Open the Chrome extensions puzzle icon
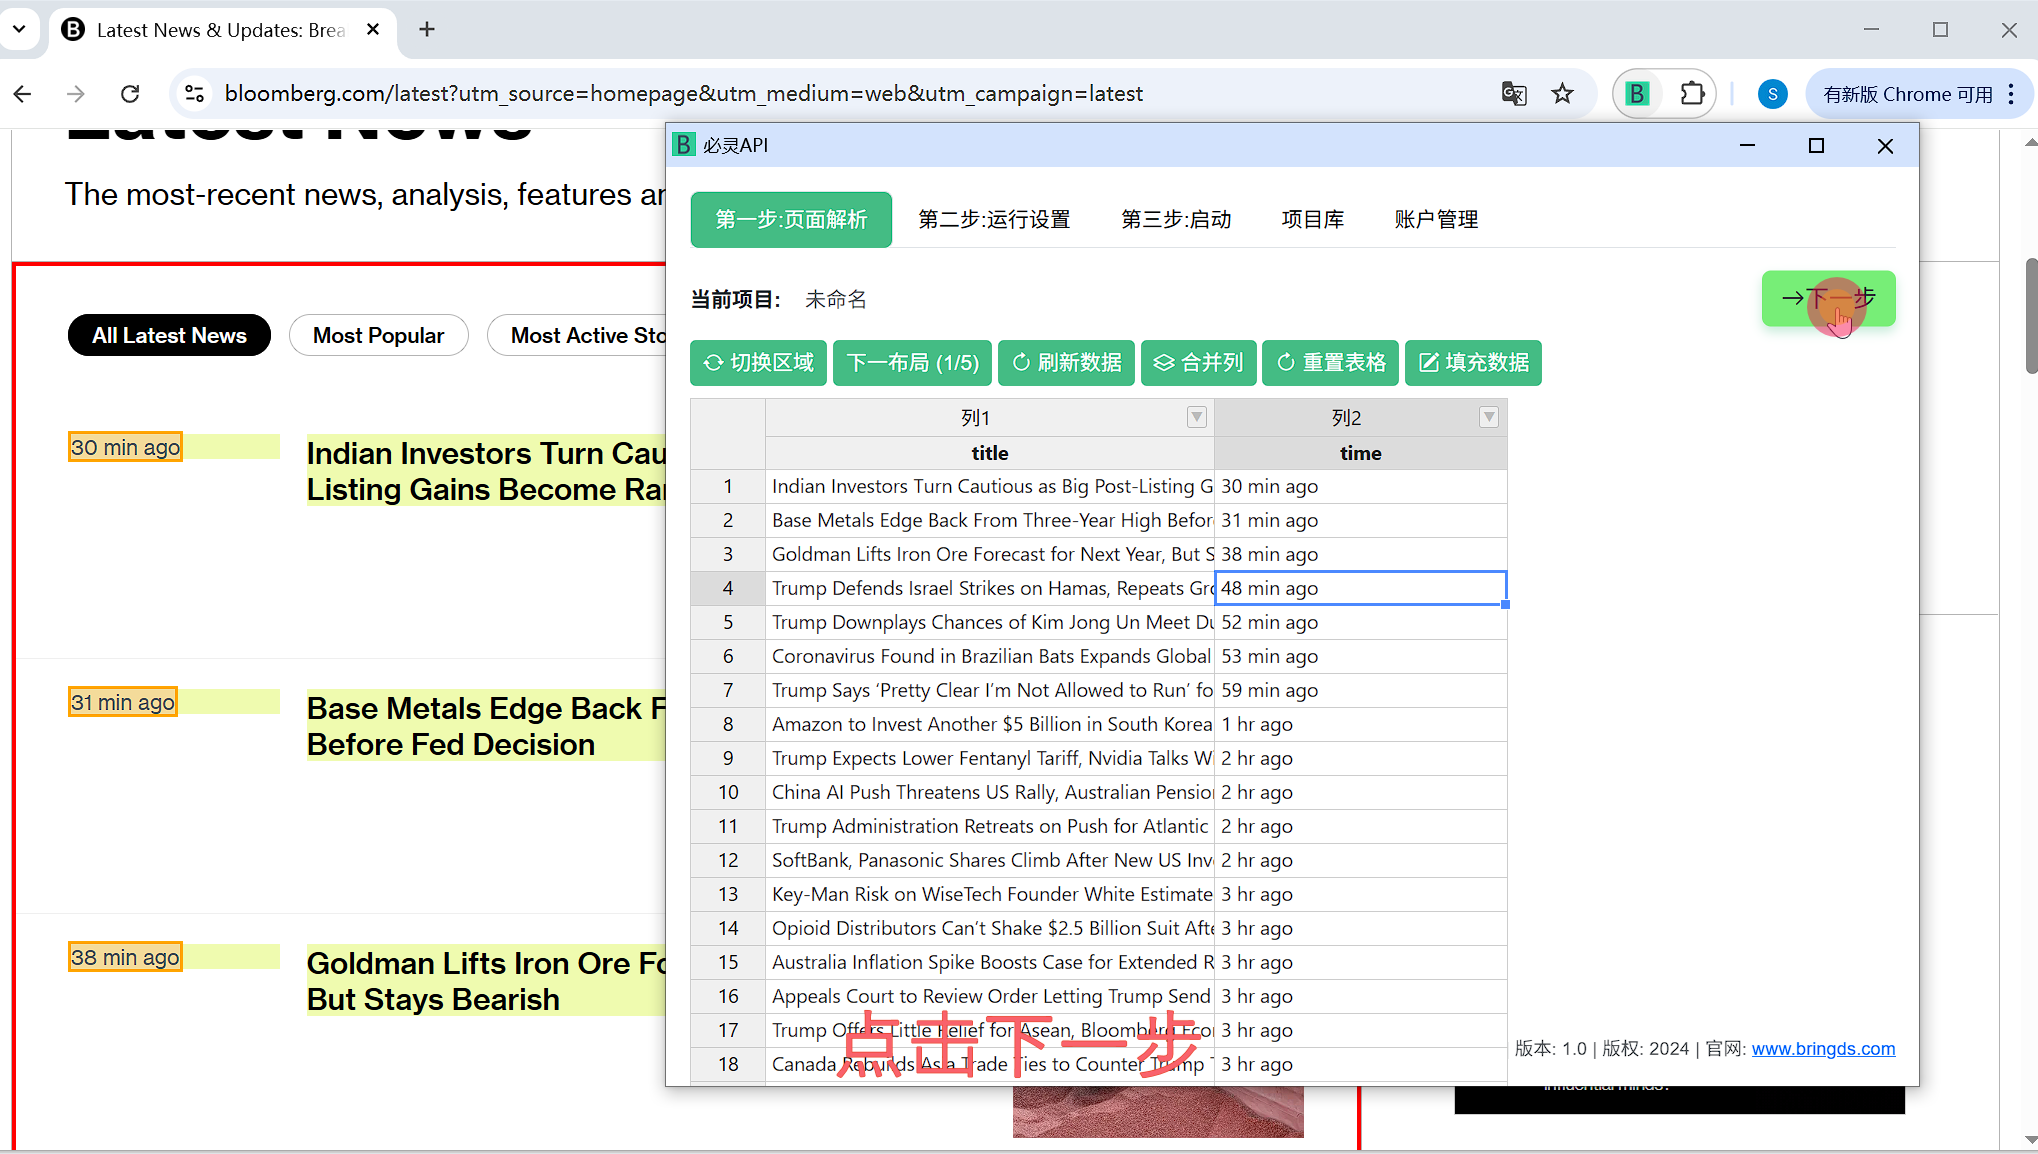2038x1154 pixels. (x=1692, y=94)
